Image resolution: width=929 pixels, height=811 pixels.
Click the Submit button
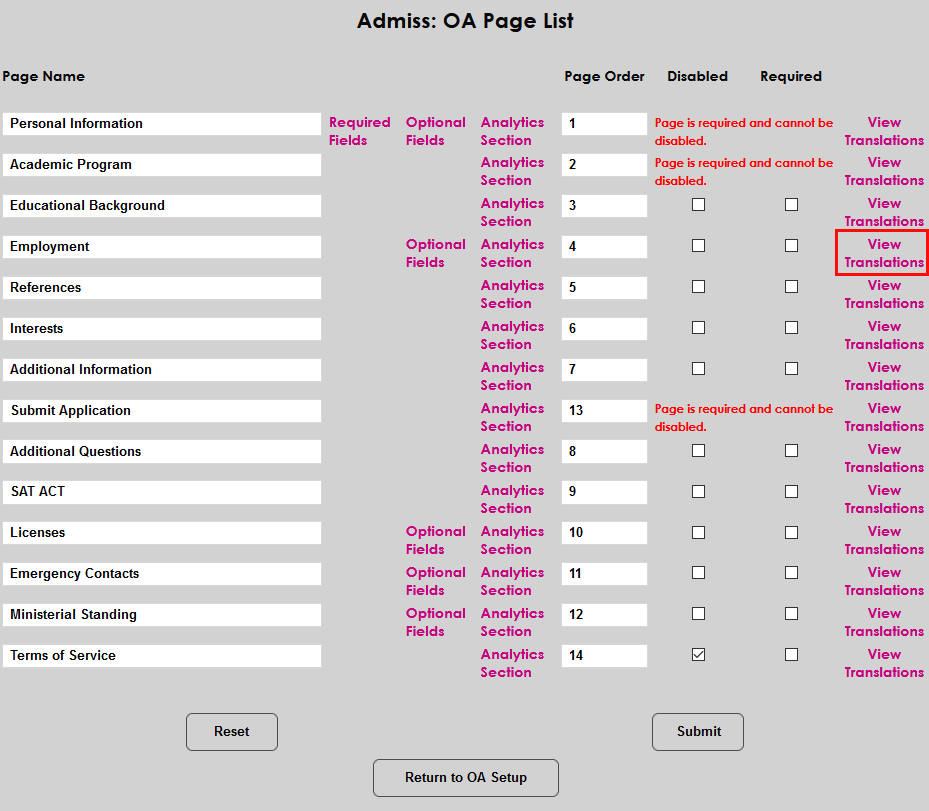pyautogui.click(x=697, y=731)
